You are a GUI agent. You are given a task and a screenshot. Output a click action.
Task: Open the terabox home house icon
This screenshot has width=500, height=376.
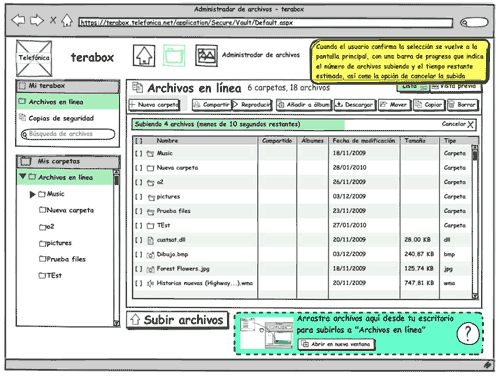tap(144, 56)
